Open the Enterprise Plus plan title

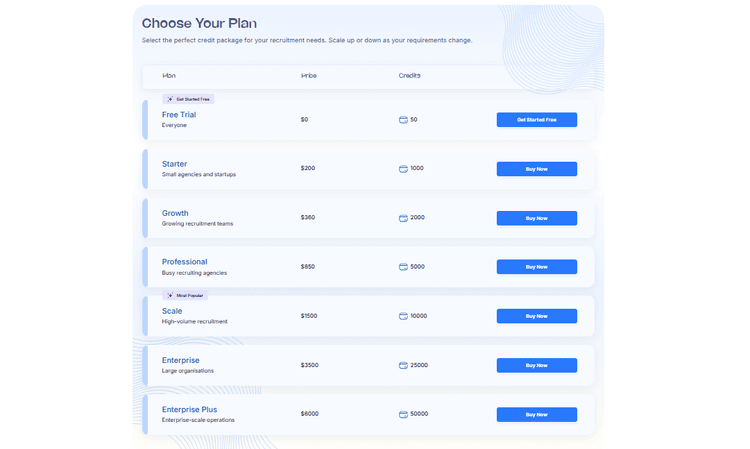tap(189, 409)
